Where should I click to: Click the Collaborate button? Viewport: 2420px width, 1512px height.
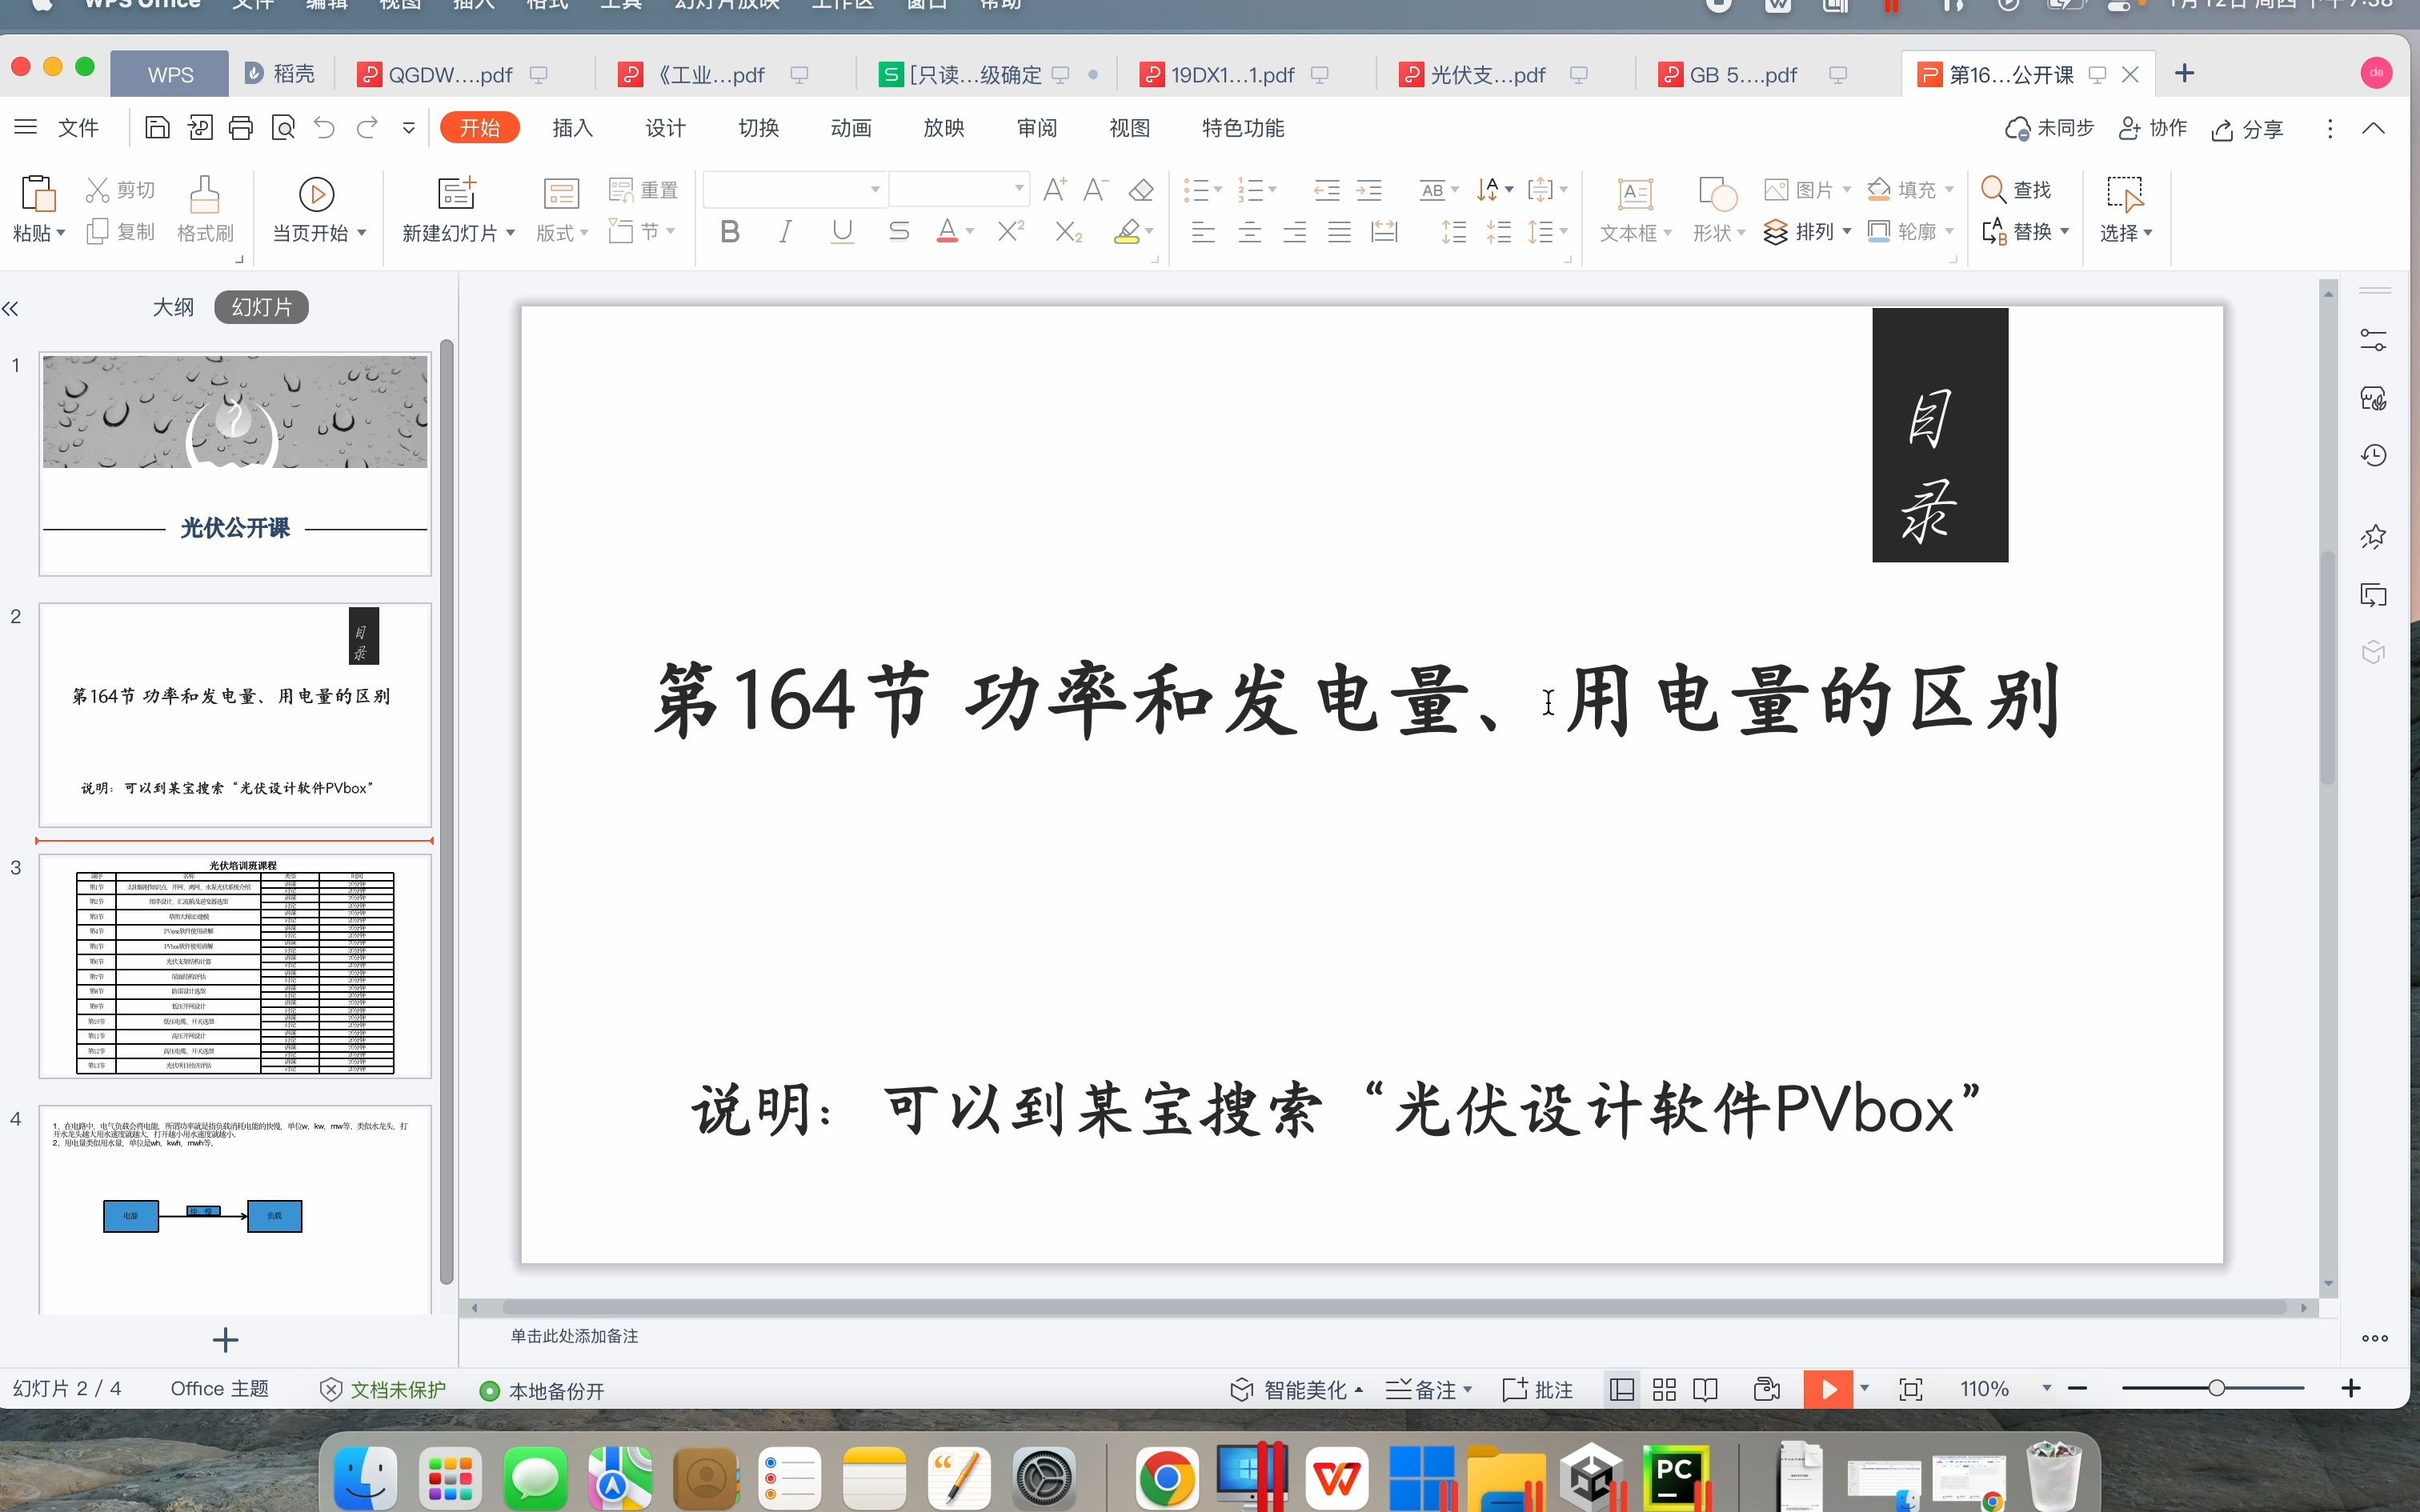pos(2153,128)
